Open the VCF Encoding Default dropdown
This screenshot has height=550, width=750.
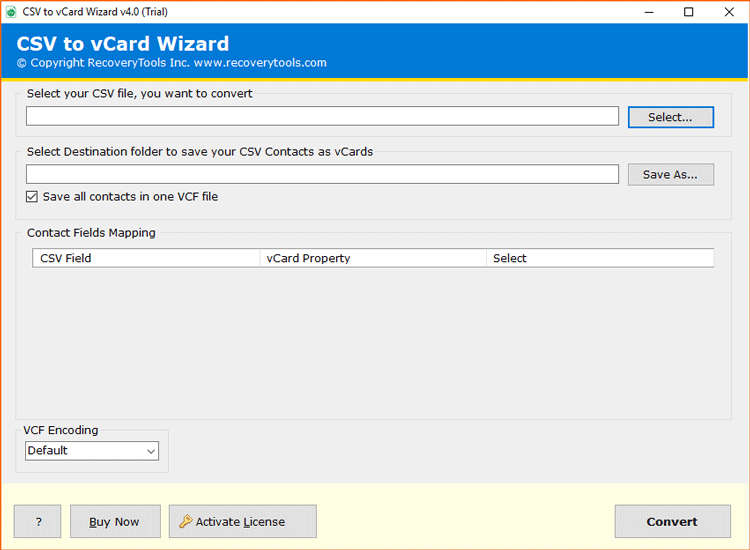[x=92, y=451]
